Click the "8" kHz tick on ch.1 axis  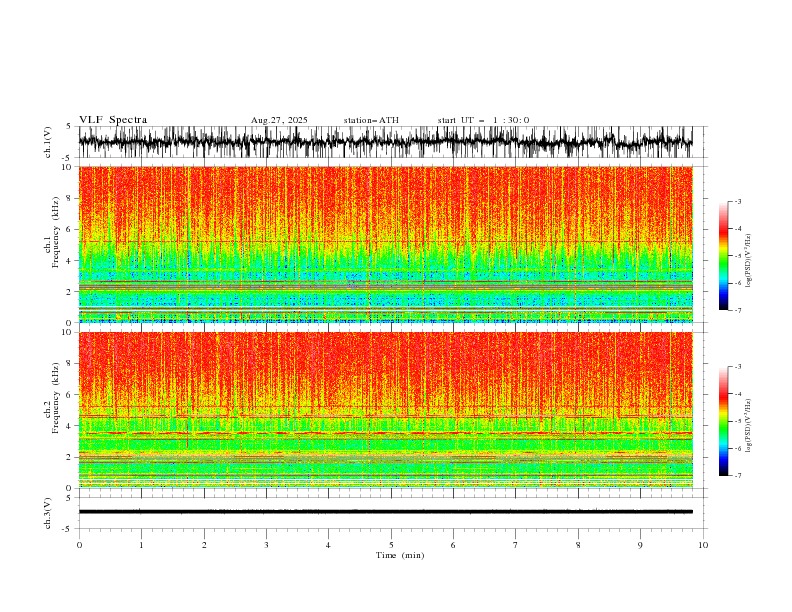(70, 198)
